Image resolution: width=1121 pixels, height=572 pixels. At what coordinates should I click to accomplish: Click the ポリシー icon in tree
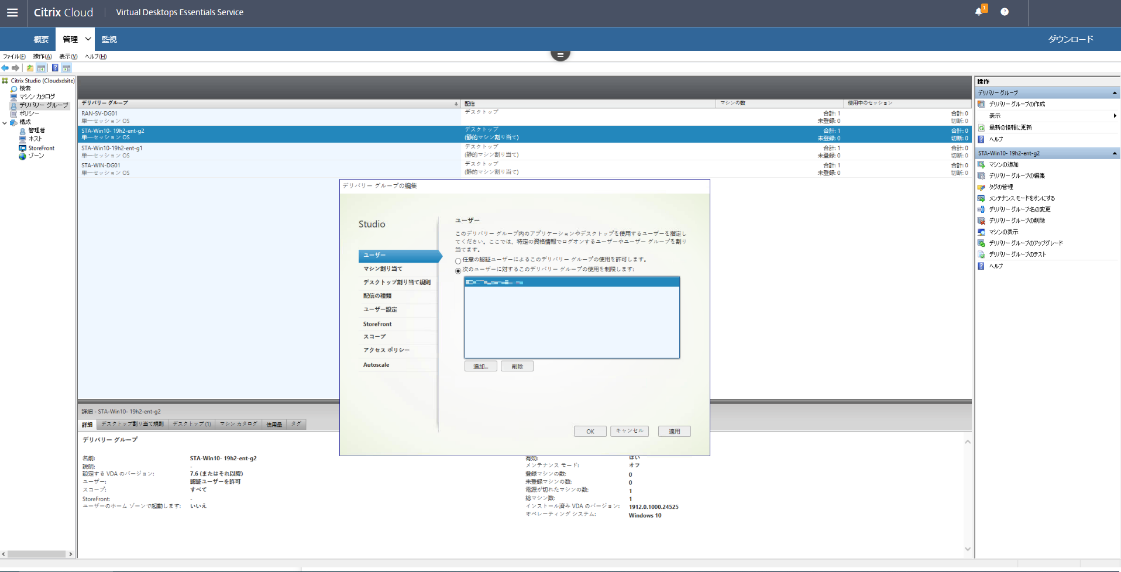(x=14, y=114)
